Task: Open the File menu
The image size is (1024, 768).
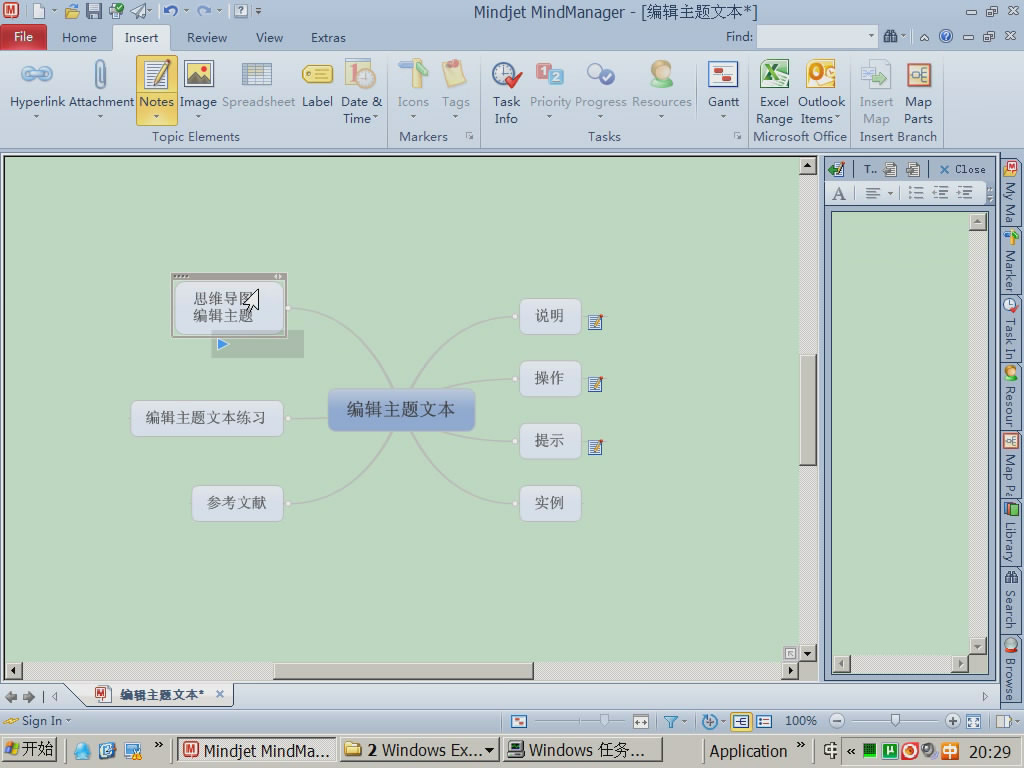Action: [x=24, y=37]
